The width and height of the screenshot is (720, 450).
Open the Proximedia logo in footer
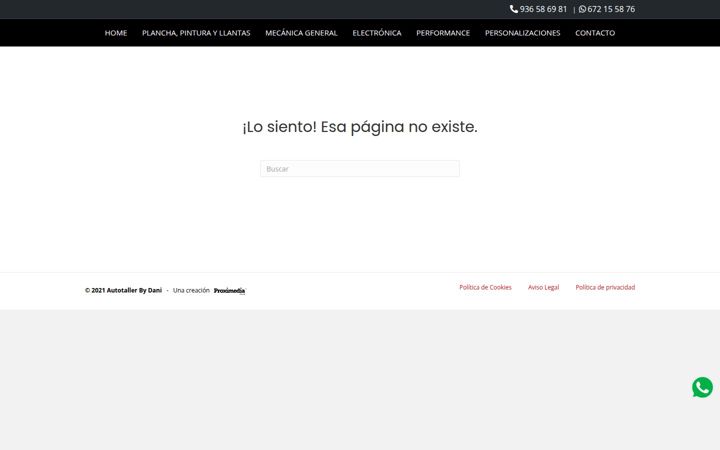coord(230,291)
